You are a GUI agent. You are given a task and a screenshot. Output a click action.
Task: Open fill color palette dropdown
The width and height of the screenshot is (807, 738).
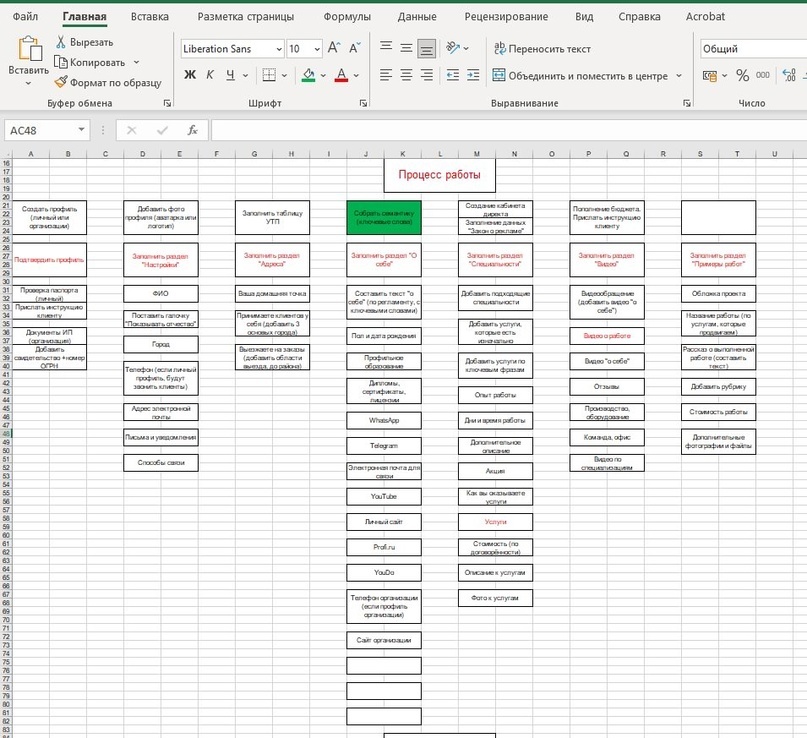[x=323, y=76]
